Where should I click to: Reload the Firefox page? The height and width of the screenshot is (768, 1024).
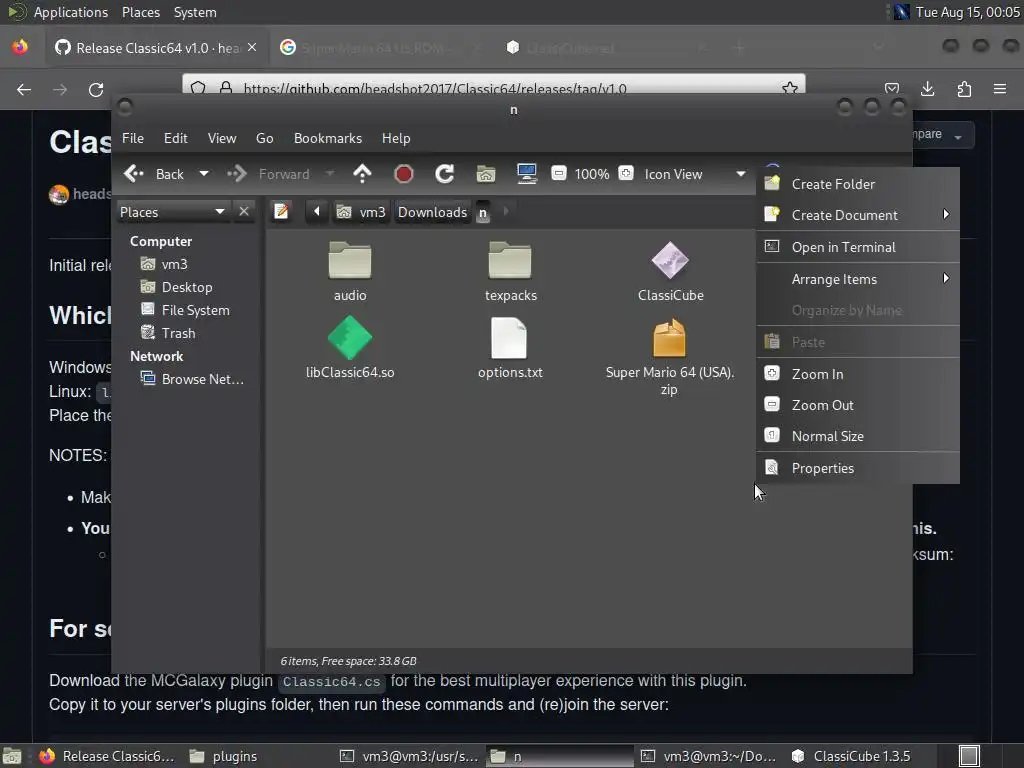(96, 89)
